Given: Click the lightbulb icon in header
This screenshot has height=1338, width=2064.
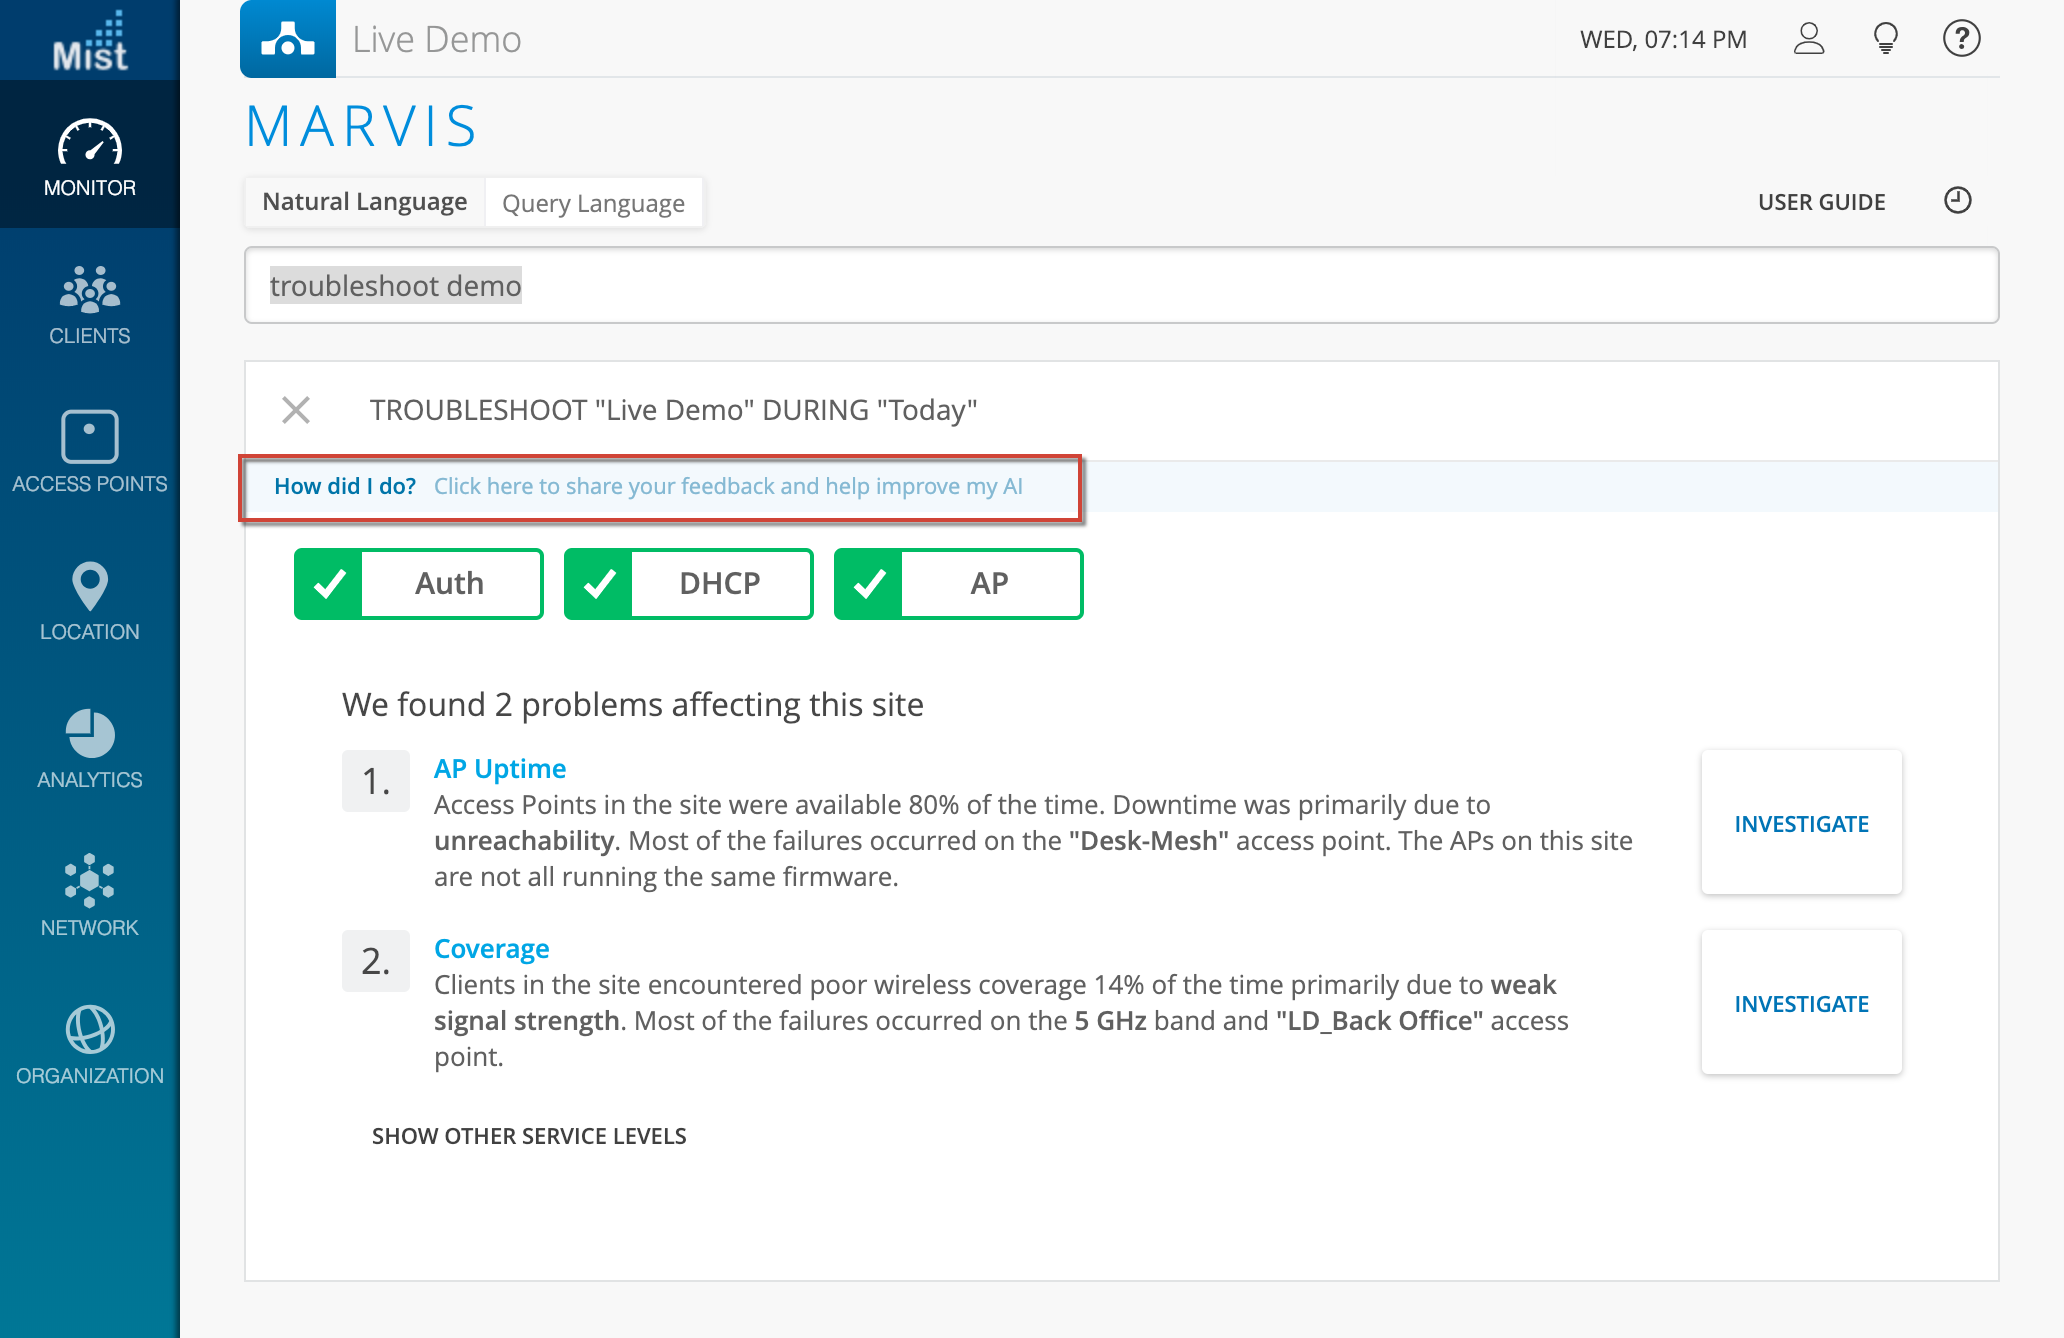Looking at the screenshot, I should 1885,39.
